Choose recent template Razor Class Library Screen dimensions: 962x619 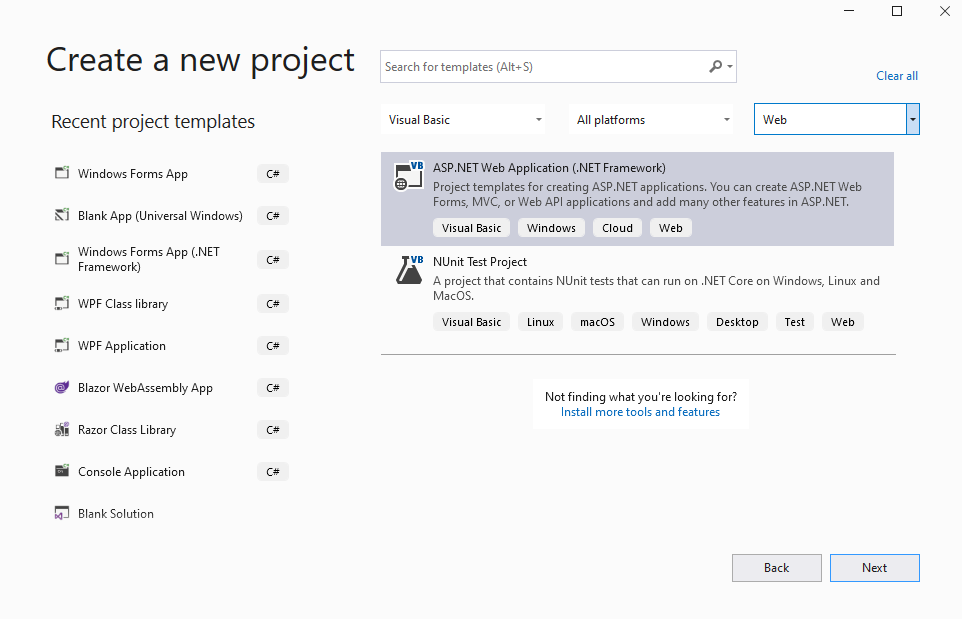[171, 430]
